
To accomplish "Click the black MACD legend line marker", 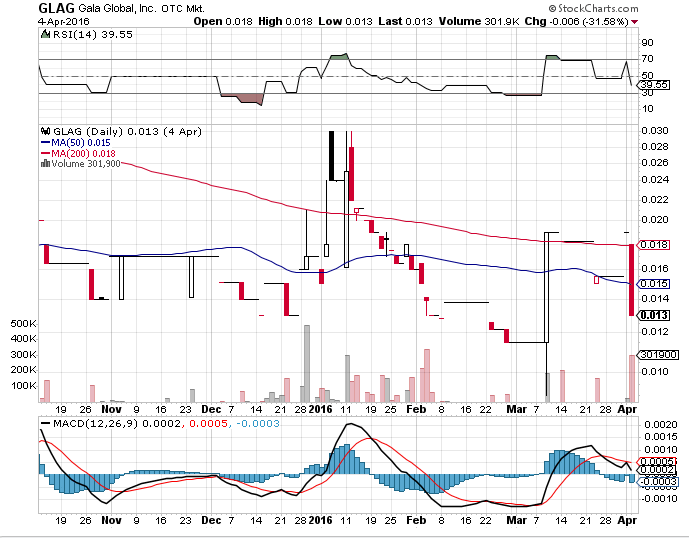I will [x=45, y=424].
